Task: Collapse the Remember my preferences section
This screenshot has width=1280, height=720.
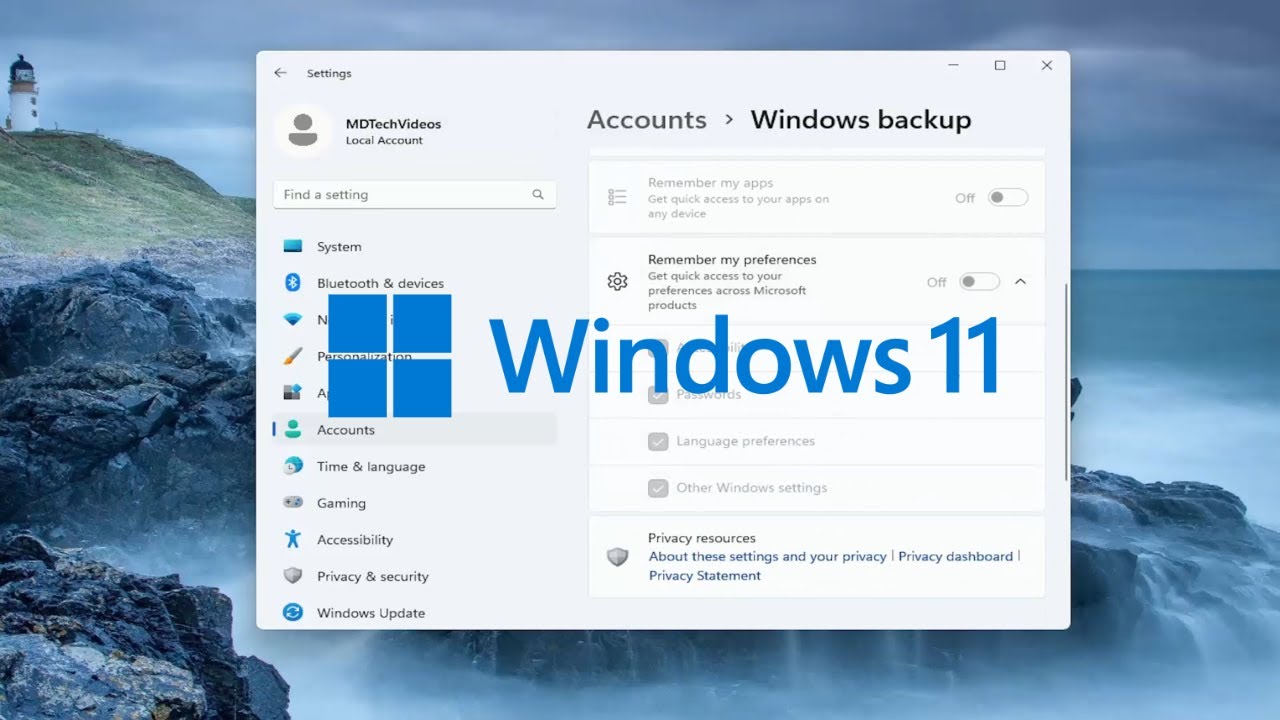Action: [1020, 282]
